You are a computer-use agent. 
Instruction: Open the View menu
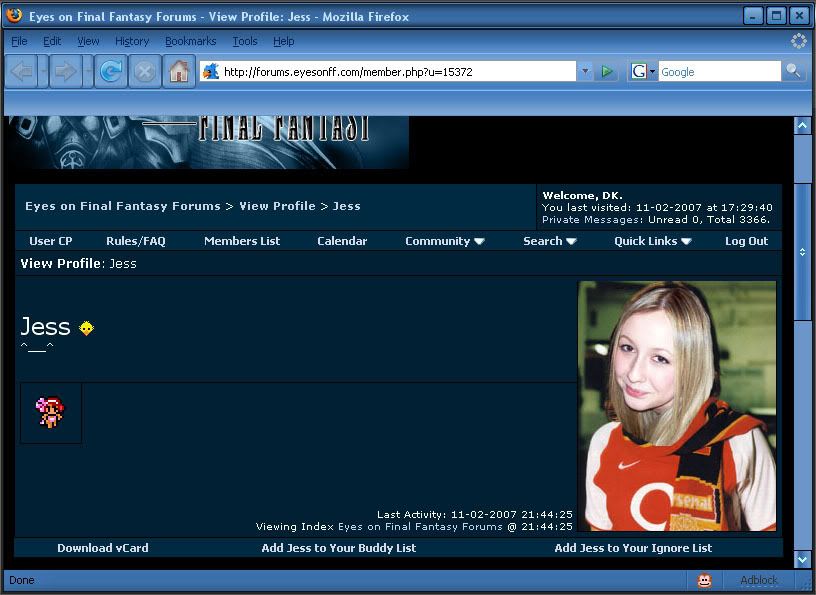[88, 41]
